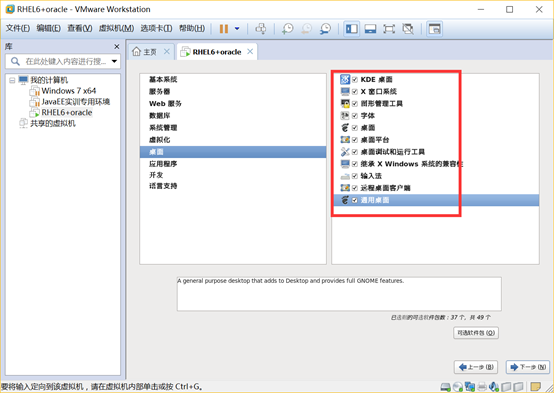The image size is (554, 393).
Task: Collapse the 我的计算机 tree node
Action: pos(12,80)
